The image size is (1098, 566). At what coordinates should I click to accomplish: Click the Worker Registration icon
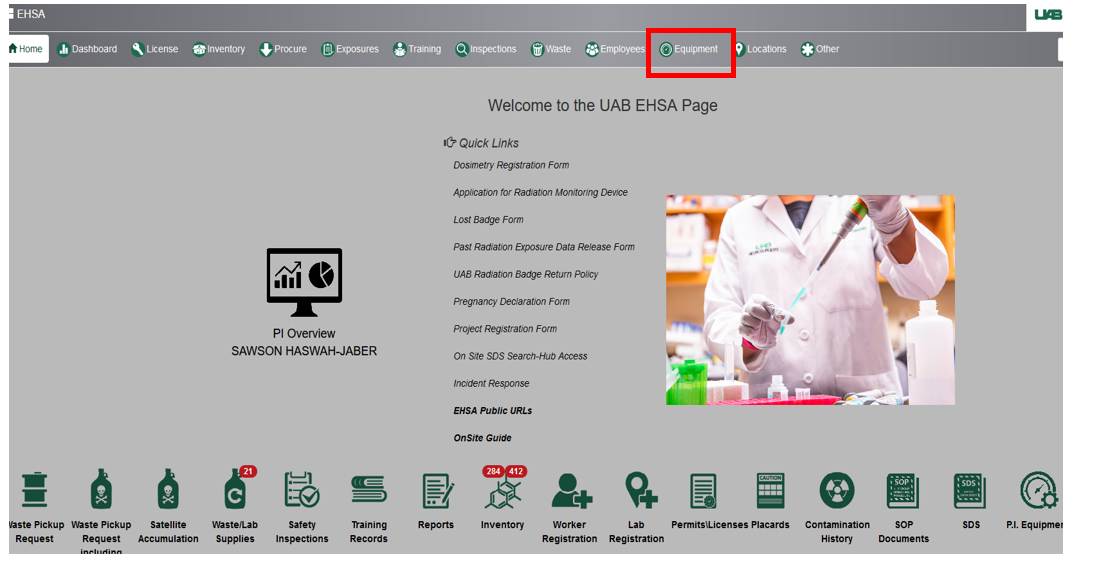click(570, 491)
